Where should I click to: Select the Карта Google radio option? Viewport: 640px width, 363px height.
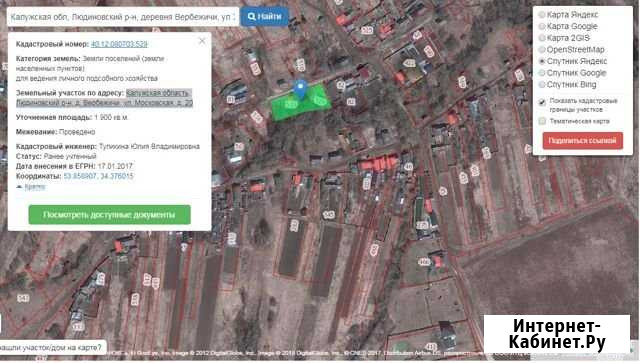point(542,26)
